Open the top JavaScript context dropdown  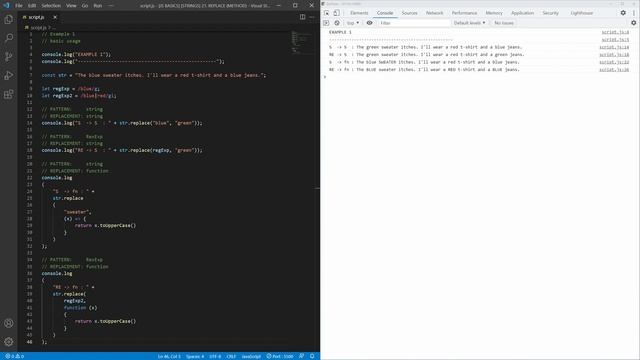pyautogui.click(x=353, y=23)
